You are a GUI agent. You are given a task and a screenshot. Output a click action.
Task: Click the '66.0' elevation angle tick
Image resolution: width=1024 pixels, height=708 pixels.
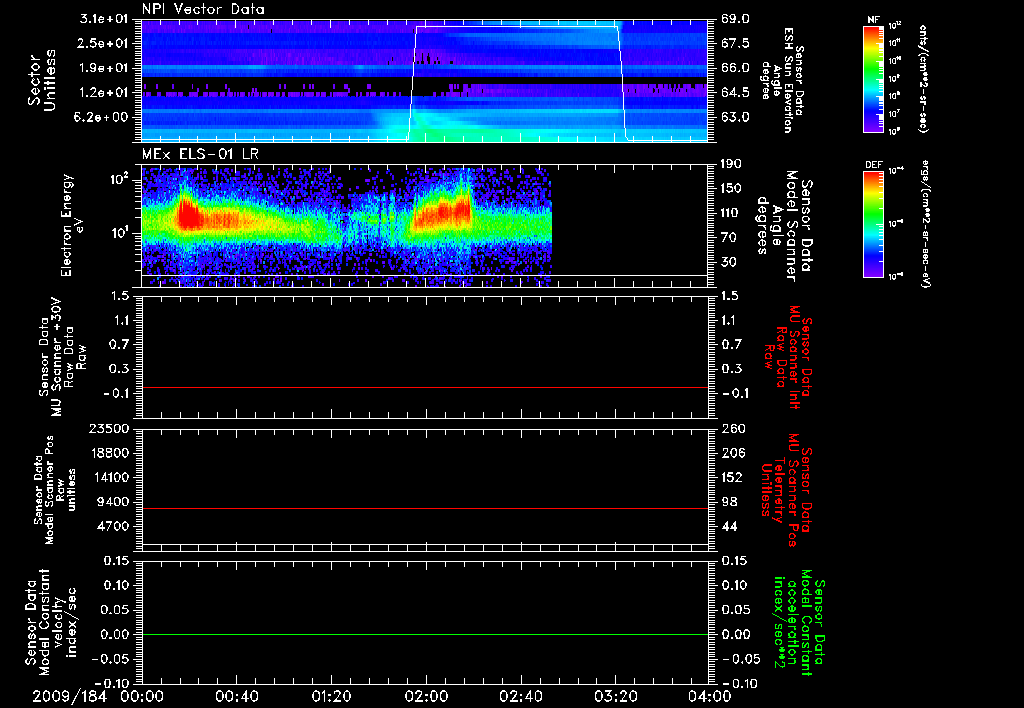(735, 68)
